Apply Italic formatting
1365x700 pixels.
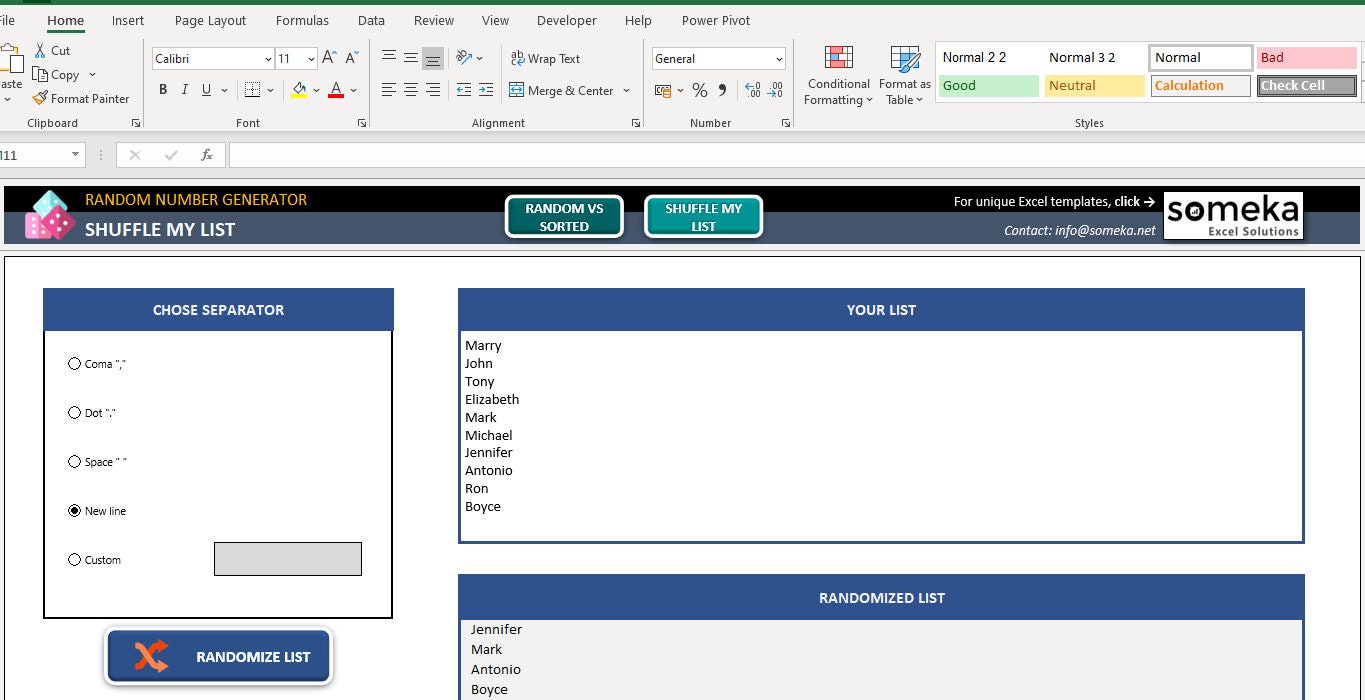[x=185, y=90]
